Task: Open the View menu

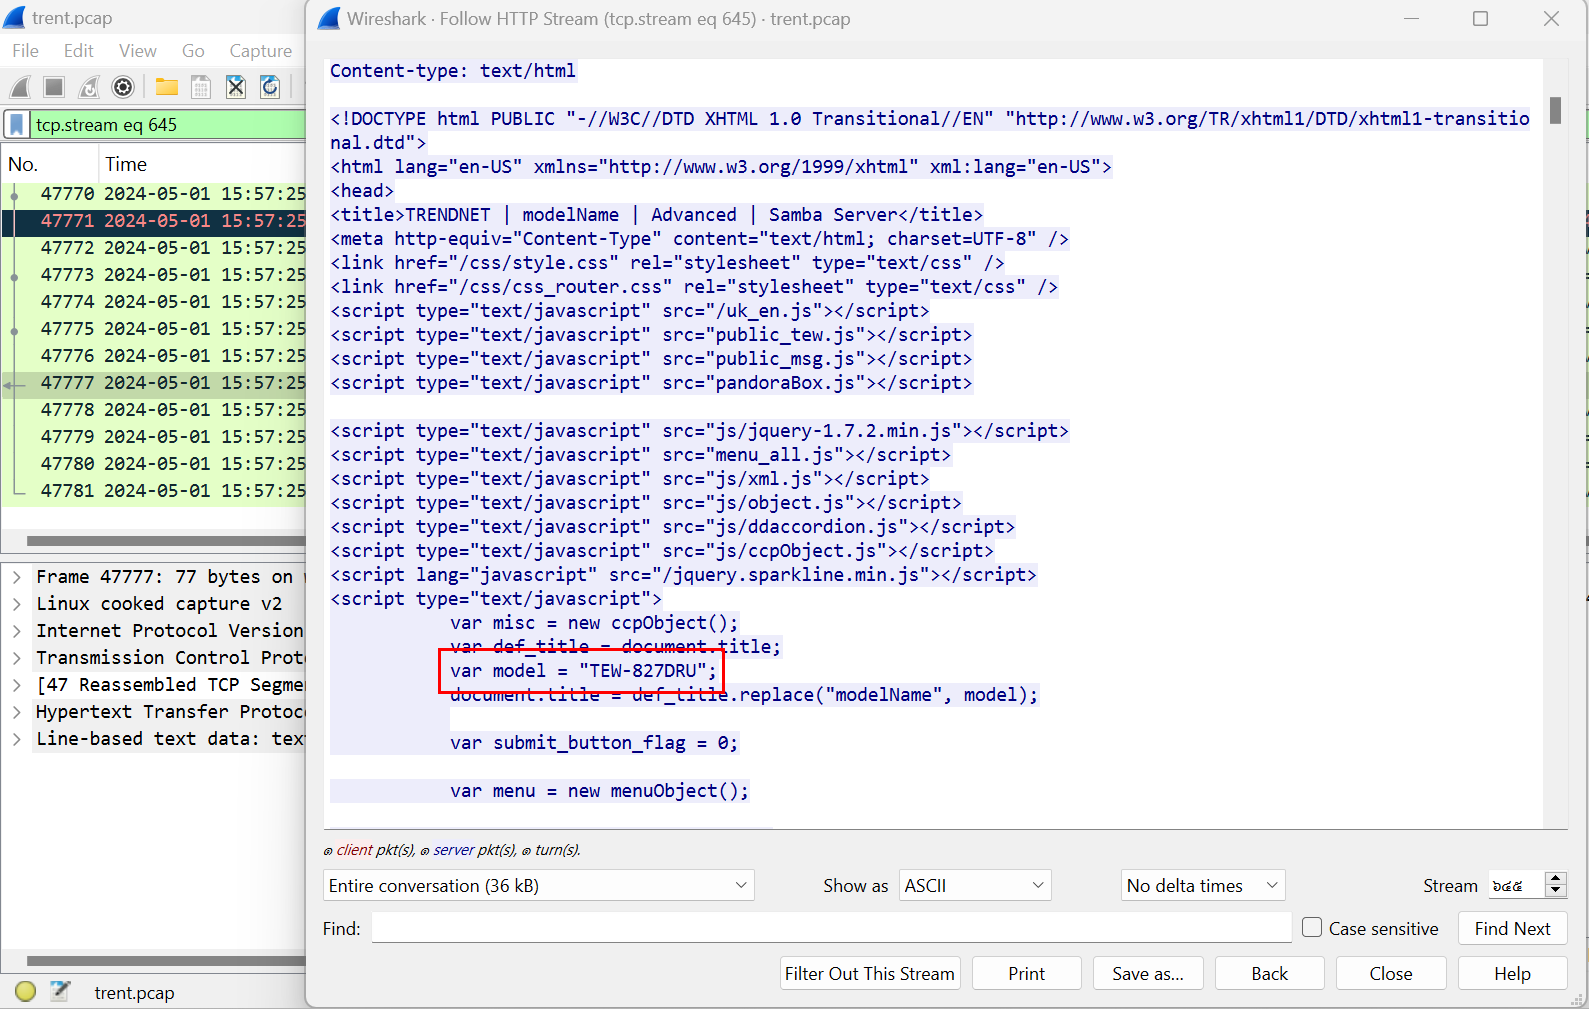Action: [137, 51]
